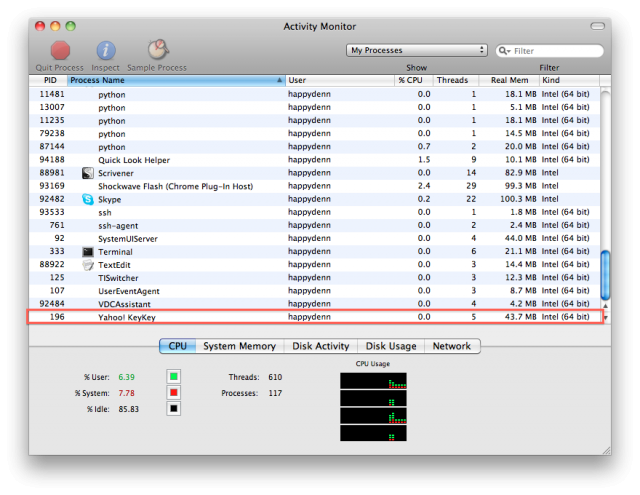
Task: Click the blue vertical scrollbar thumb
Action: click(x=606, y=275)
